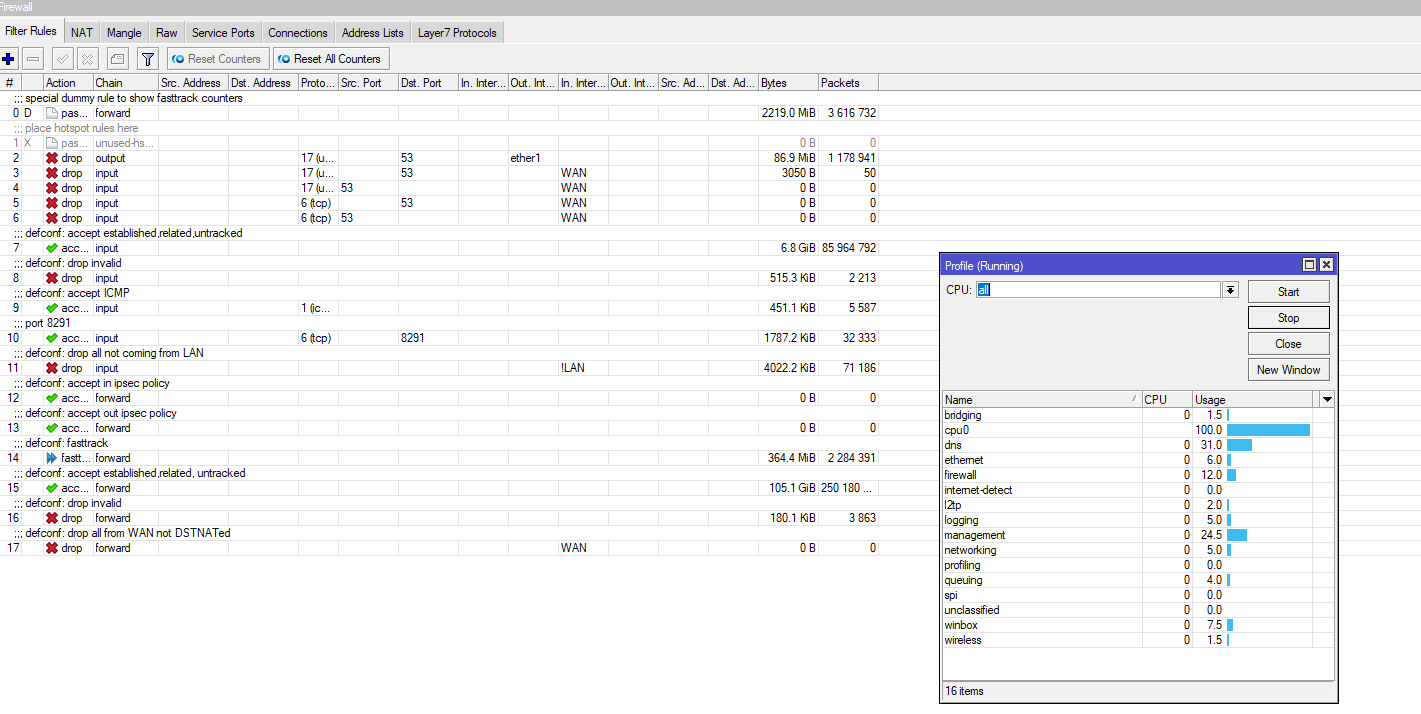The width and height of the screenshot is (1421, 714).
Task: Maximize the Profile window
Action: coord(1309,265)
